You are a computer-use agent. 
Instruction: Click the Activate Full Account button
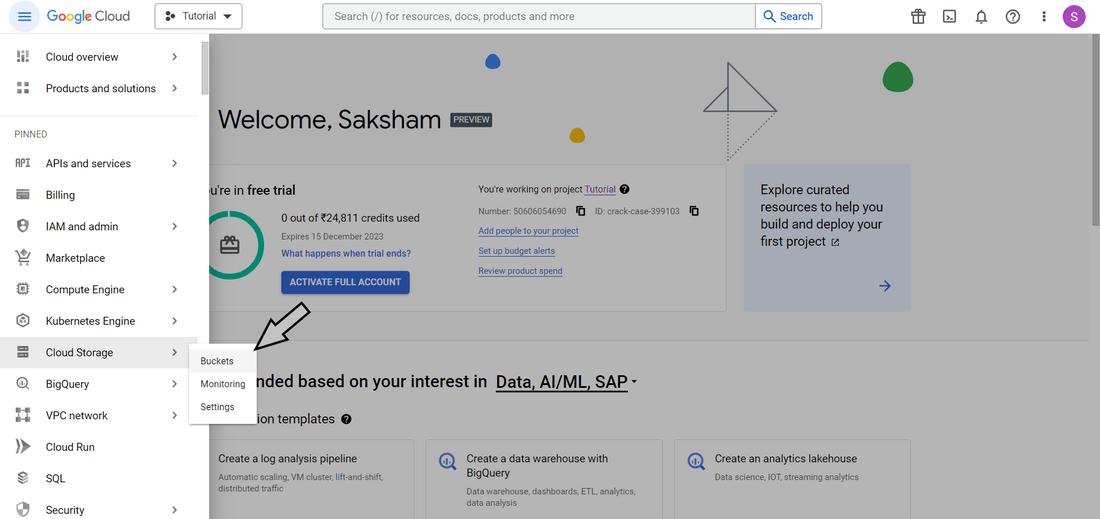pos(345,282)
